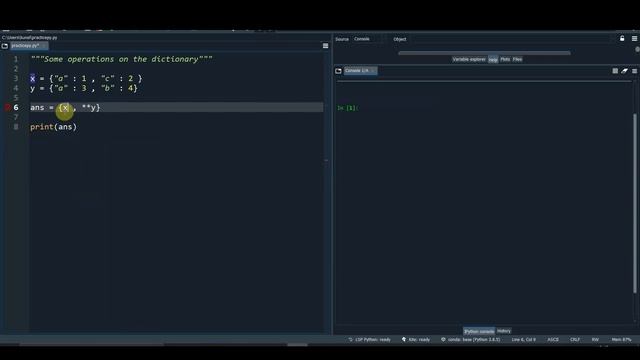Click the file path label above the editor
Image resolution: width=640 pixels, height=360 pixels.
pyautogui.click(x=29, y=38)
